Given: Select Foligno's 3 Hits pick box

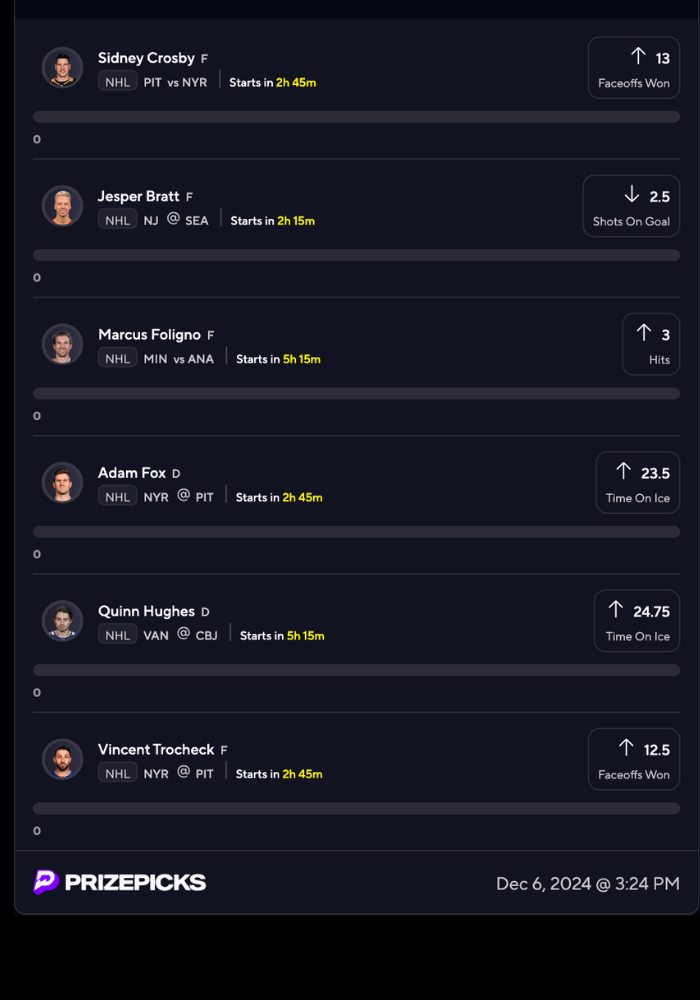Looking at the screenshot, I should click(x=650, y=345).
